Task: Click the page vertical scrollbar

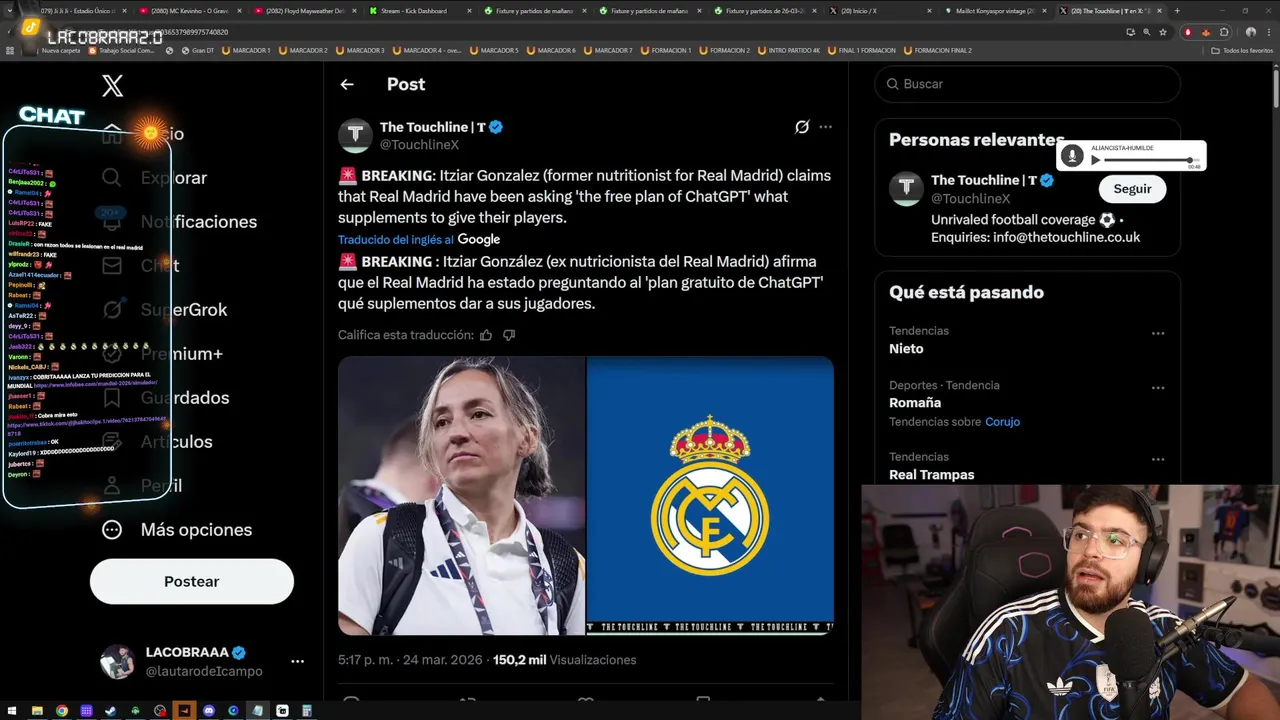Action: 1275,90
